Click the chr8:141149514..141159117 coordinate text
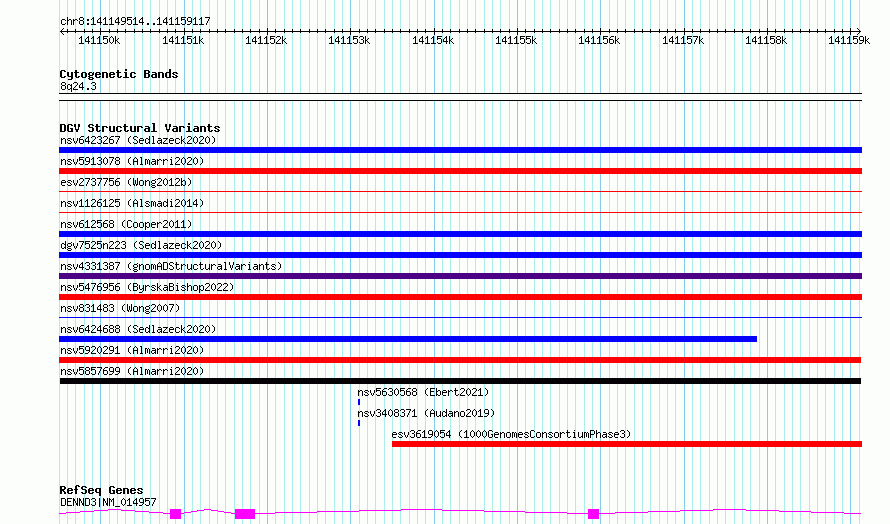 coord(135,21)
